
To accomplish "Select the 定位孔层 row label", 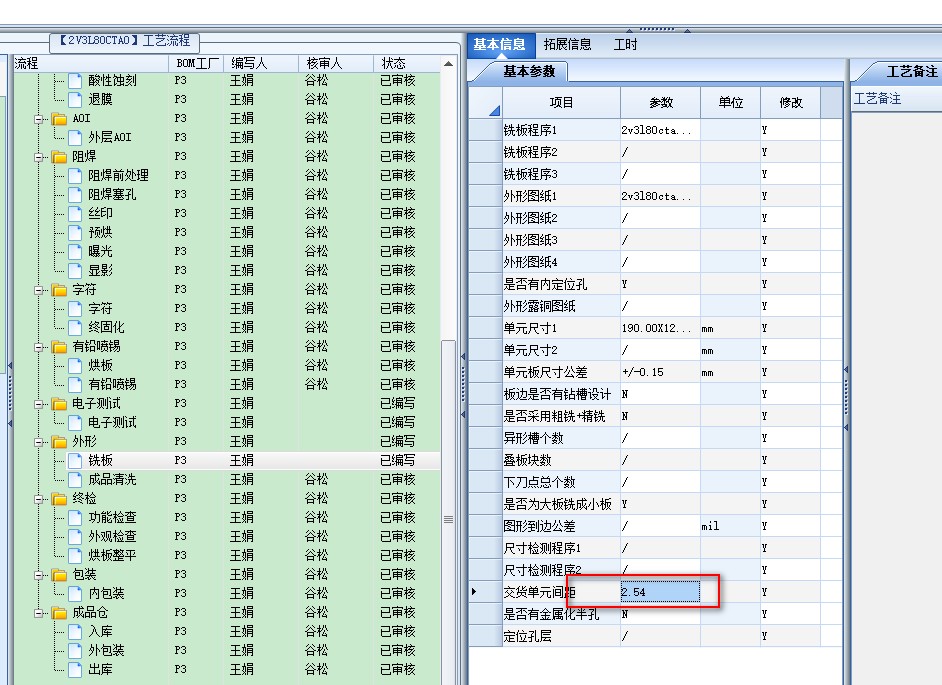I will tap(527, 636).
